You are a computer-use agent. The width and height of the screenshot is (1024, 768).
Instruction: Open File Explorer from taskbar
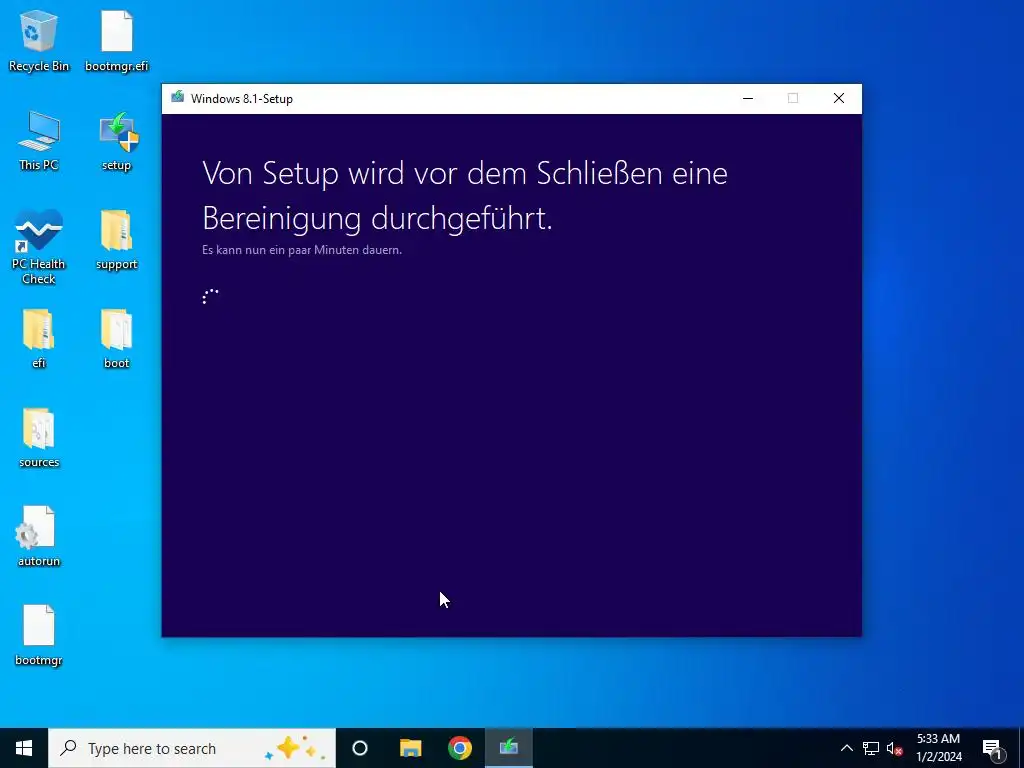[x=410, y=748]
